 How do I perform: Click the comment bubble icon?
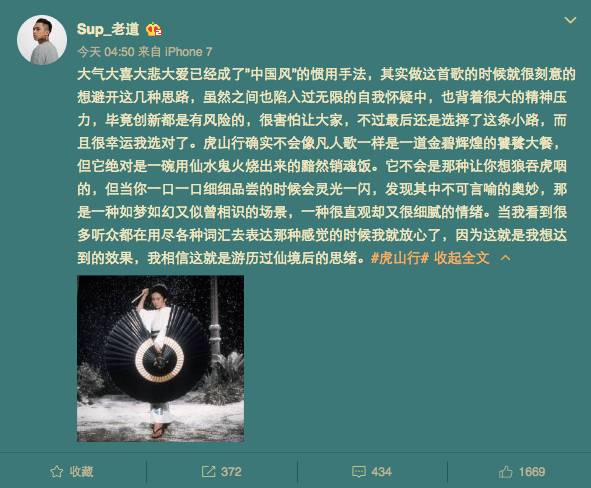[358, 472]
